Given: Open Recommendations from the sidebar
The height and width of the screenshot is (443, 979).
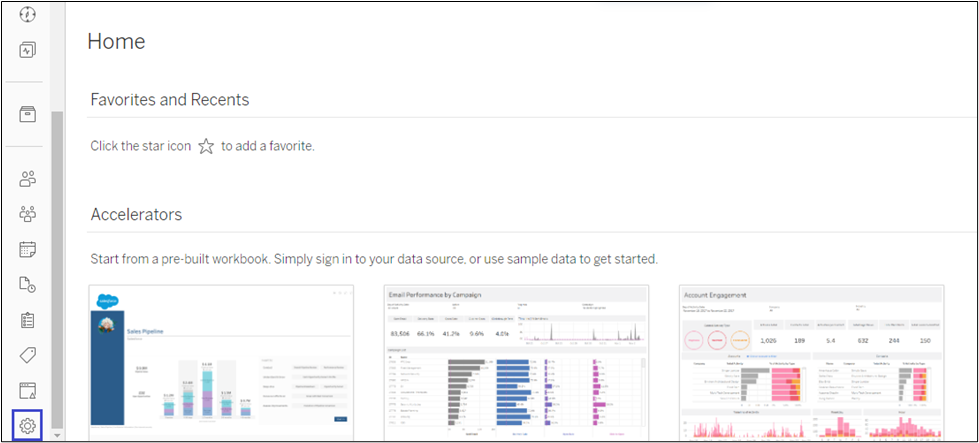Looking at the screenshot, I should [x=28, y=50].
